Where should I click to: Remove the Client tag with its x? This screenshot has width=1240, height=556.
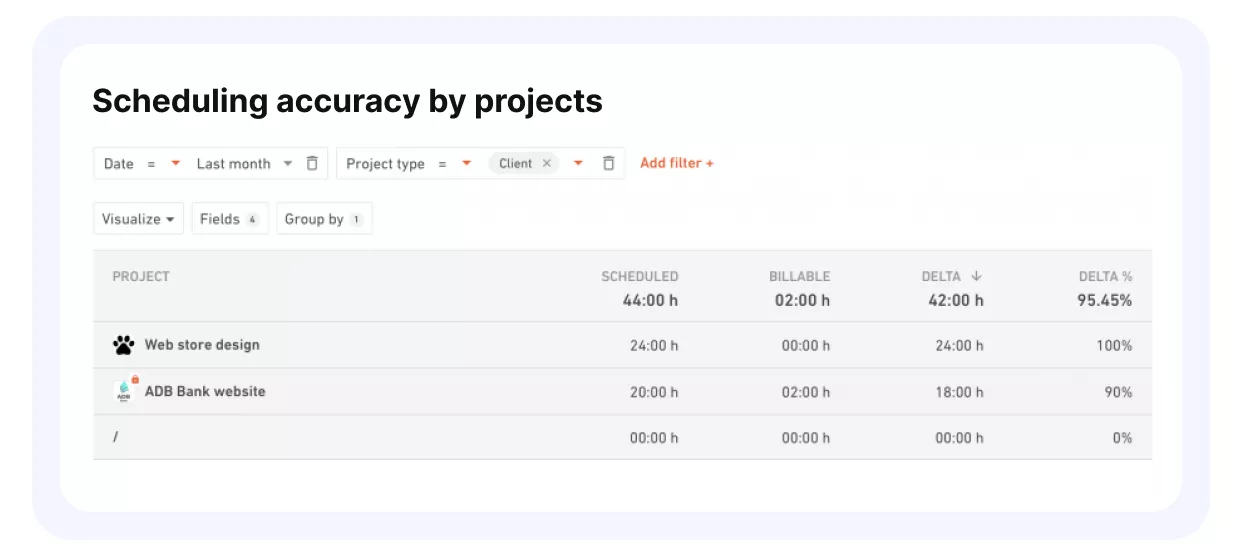(547, 163)
